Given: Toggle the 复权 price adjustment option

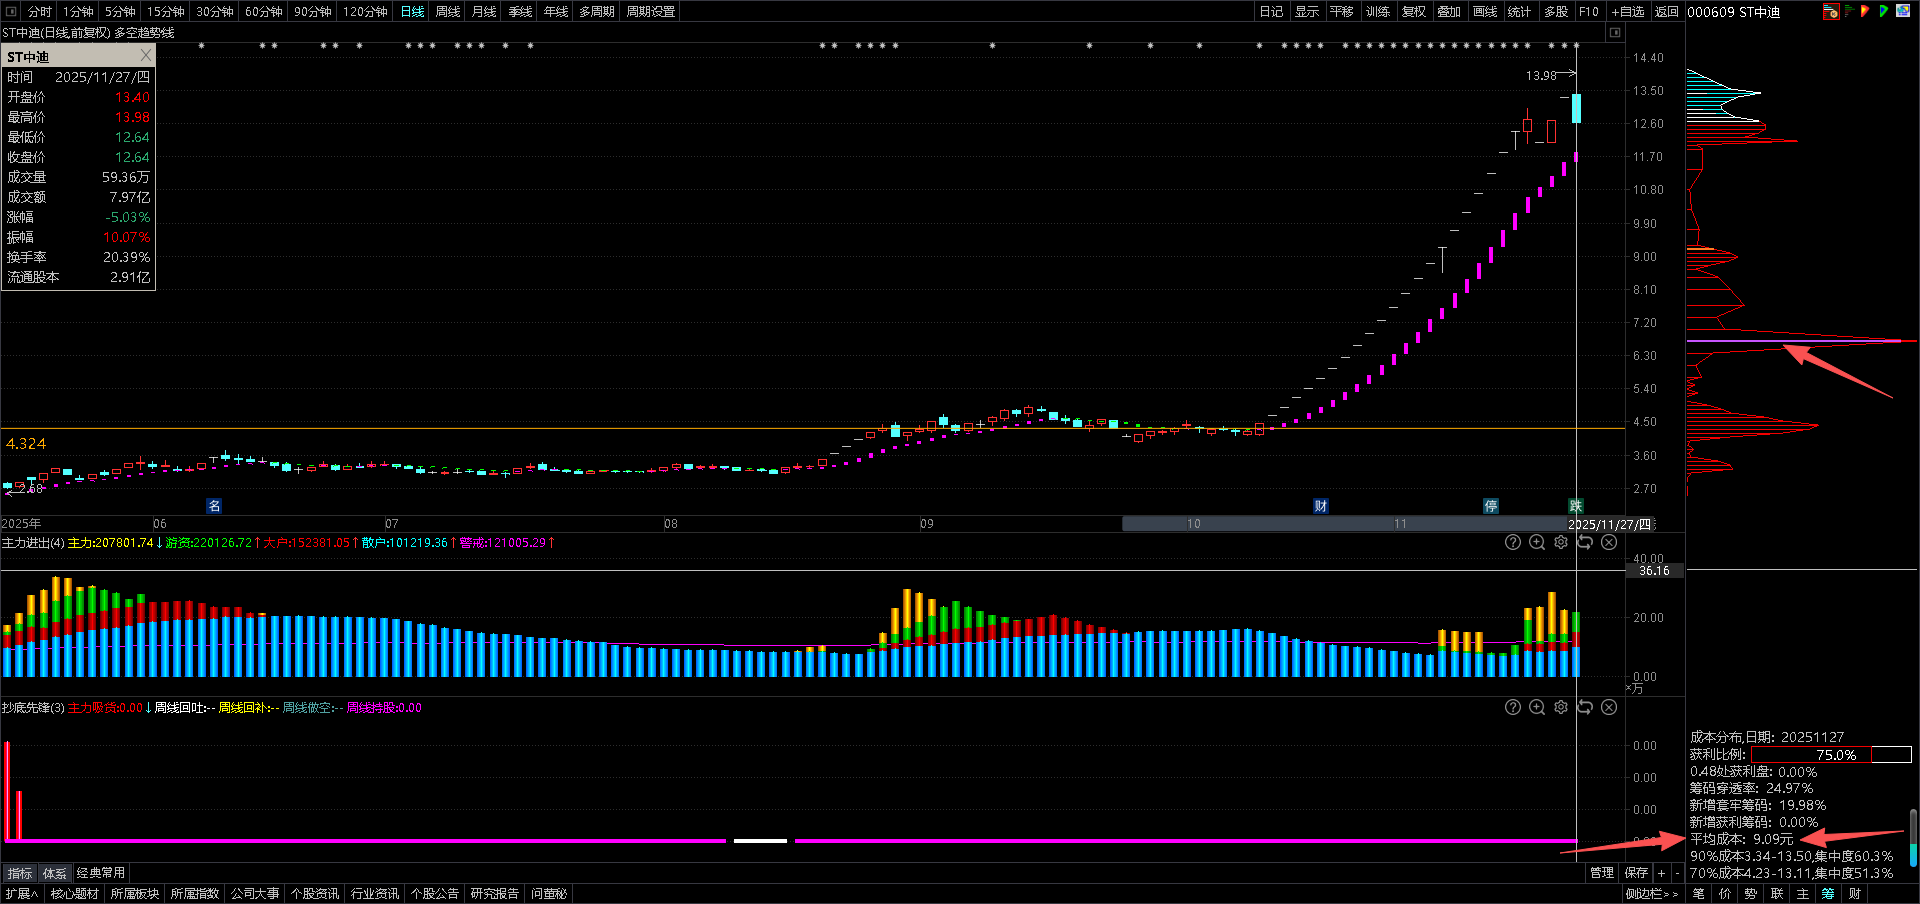Looking at the screenshot, I should click(x=1414, y=12).
